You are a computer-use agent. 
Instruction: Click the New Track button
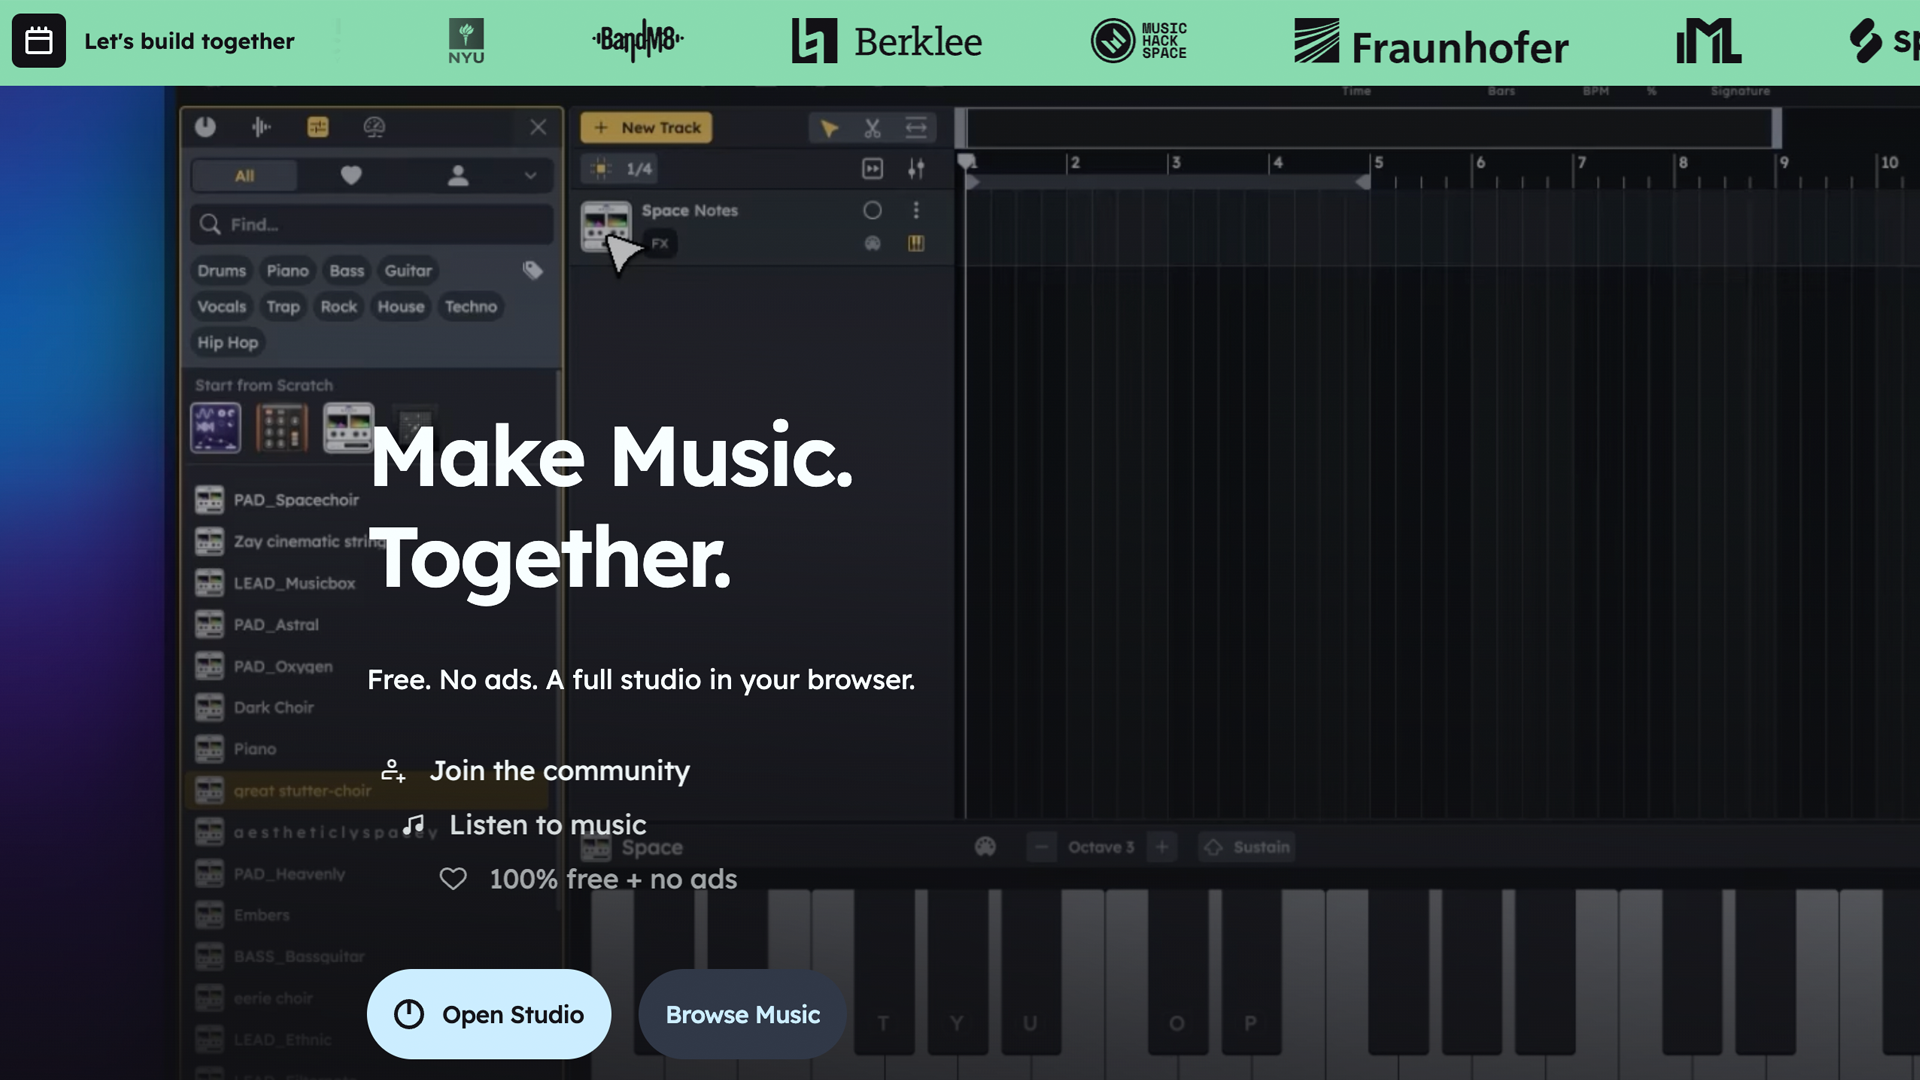coord(646,127)
